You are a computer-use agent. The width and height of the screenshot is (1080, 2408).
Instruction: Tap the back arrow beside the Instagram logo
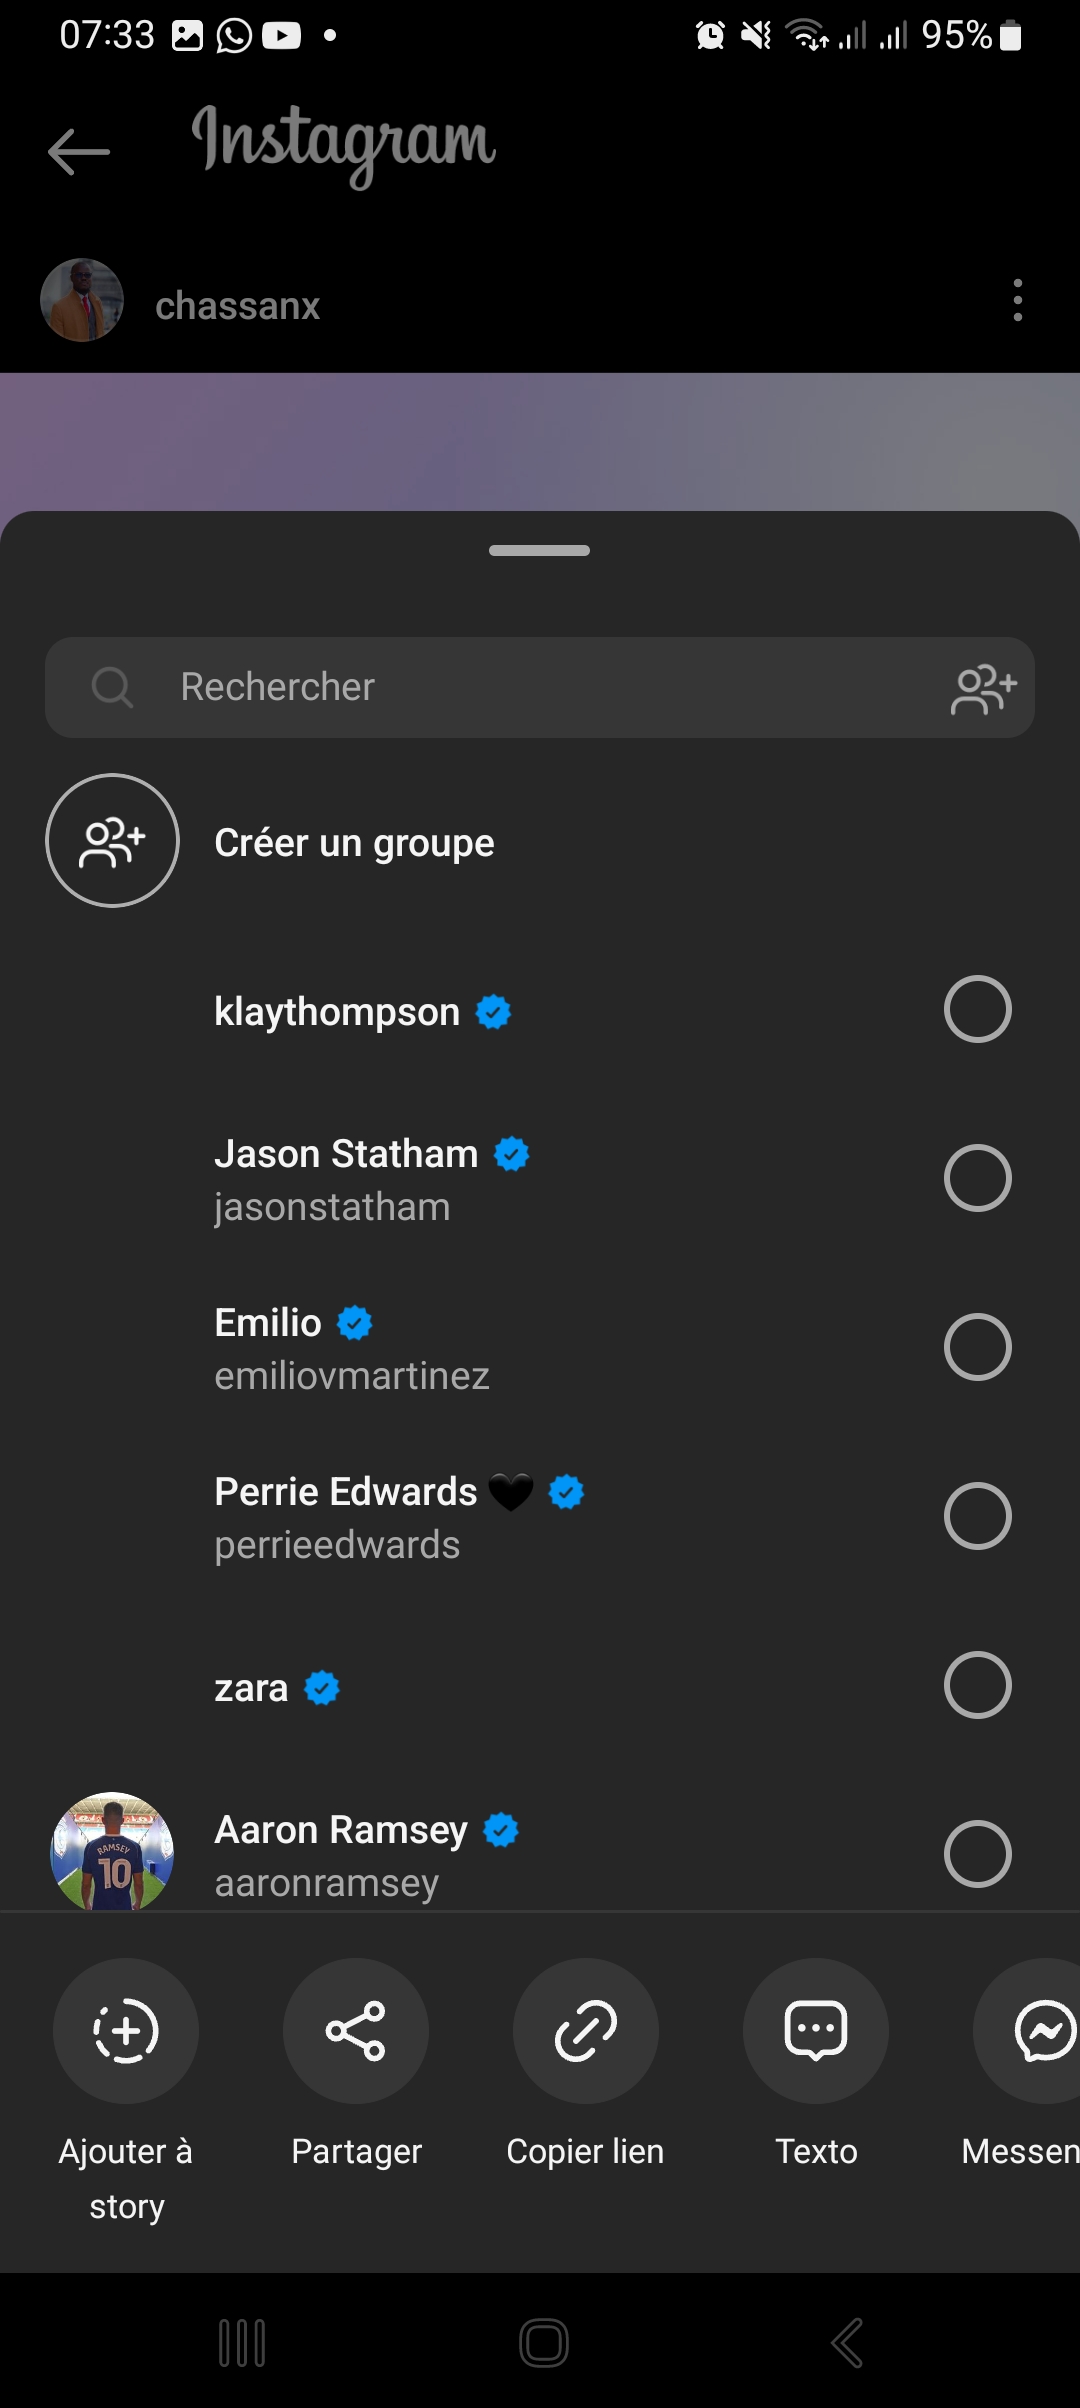pyautogui.click(x=79, y=152)
